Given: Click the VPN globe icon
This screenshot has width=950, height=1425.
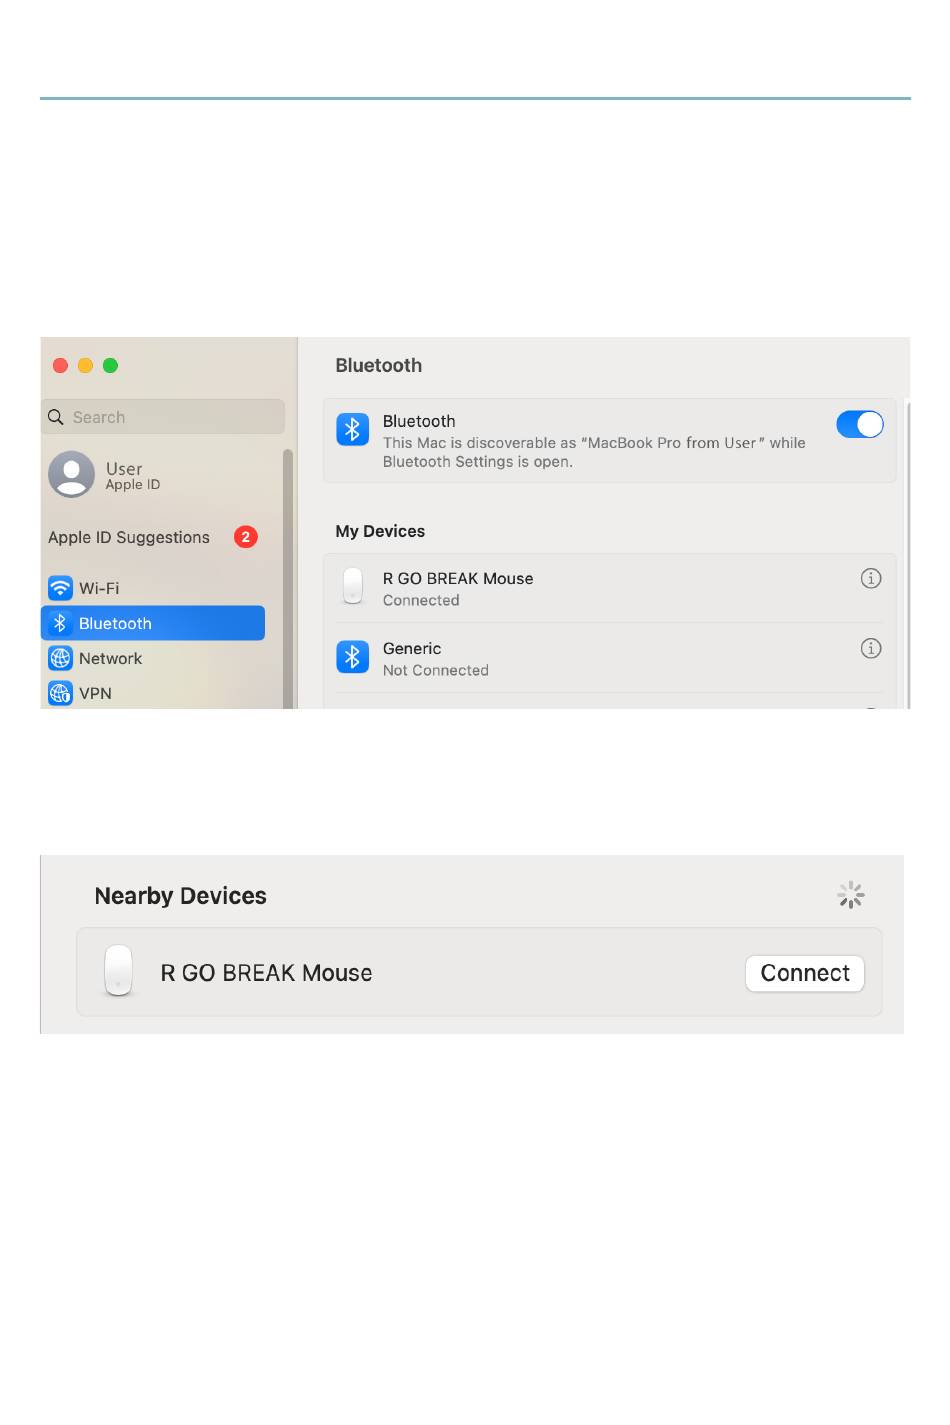Looking at the screenshot, I should (x=60, y=693).
